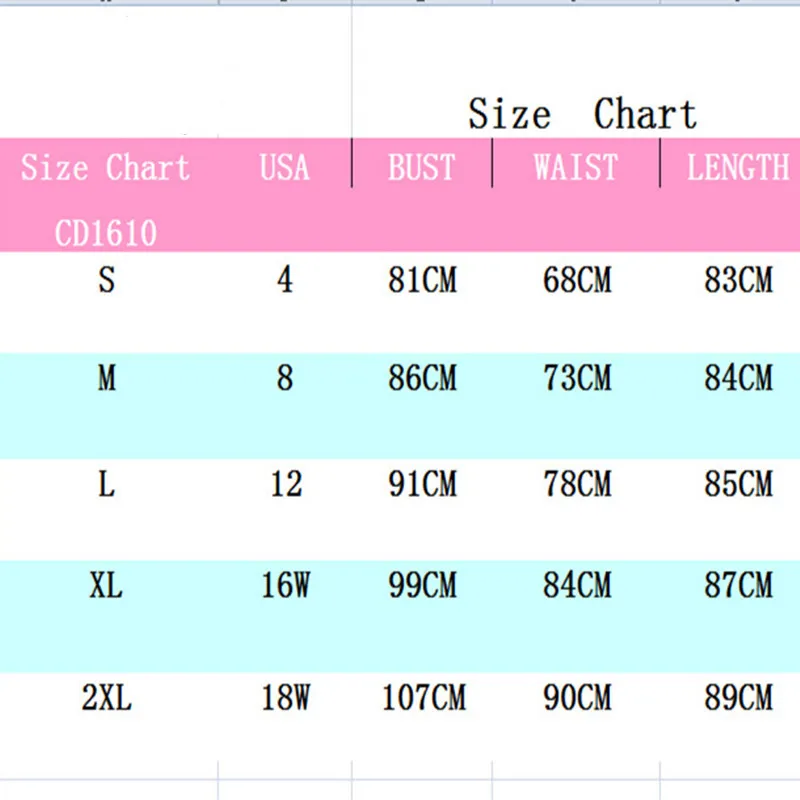This screenshot has width=800, height=800.
Task: Select the USA header cell
Action: (x=284, y=167)
